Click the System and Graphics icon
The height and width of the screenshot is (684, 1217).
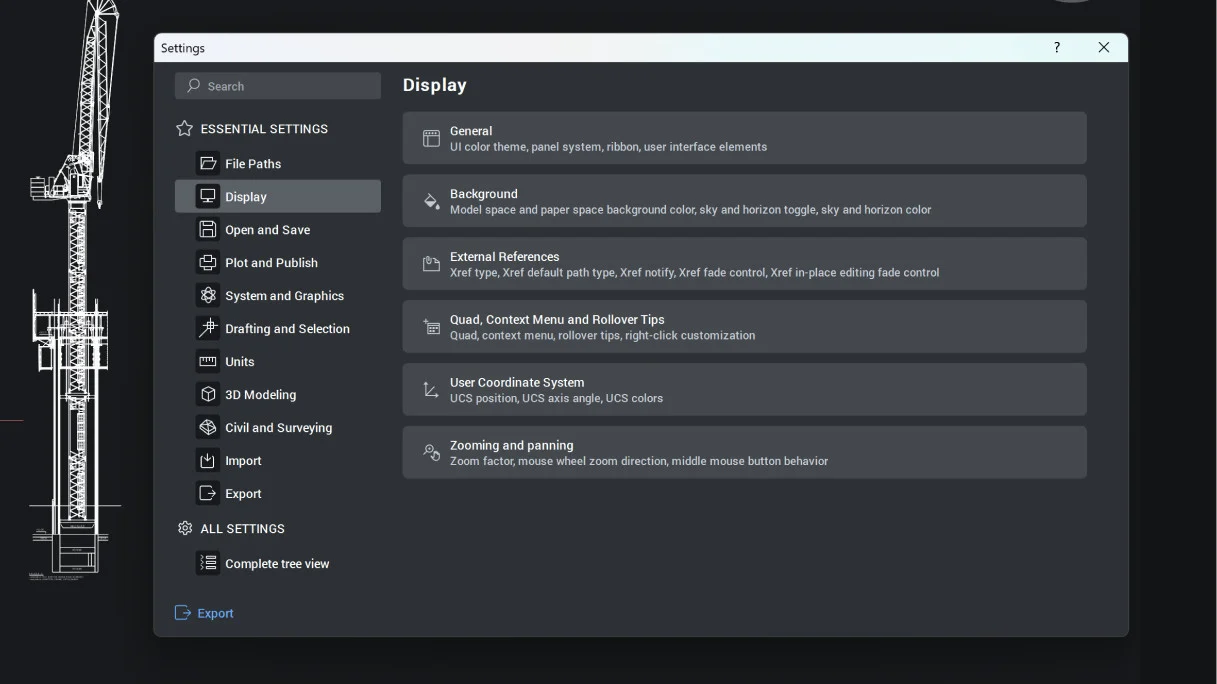208,295
